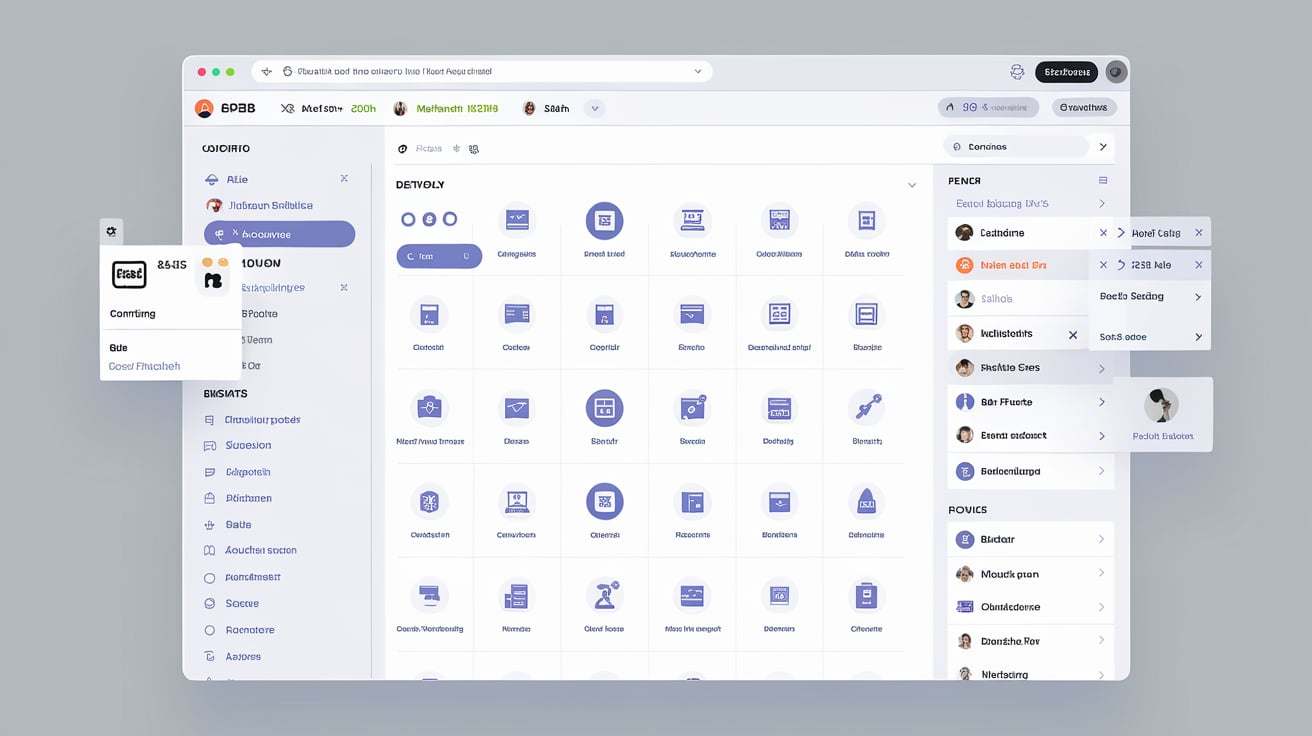1312x736 pixels.
Task: Click the circular icon left of the dark title-bar pill
Action: [x=1017, y=72]
